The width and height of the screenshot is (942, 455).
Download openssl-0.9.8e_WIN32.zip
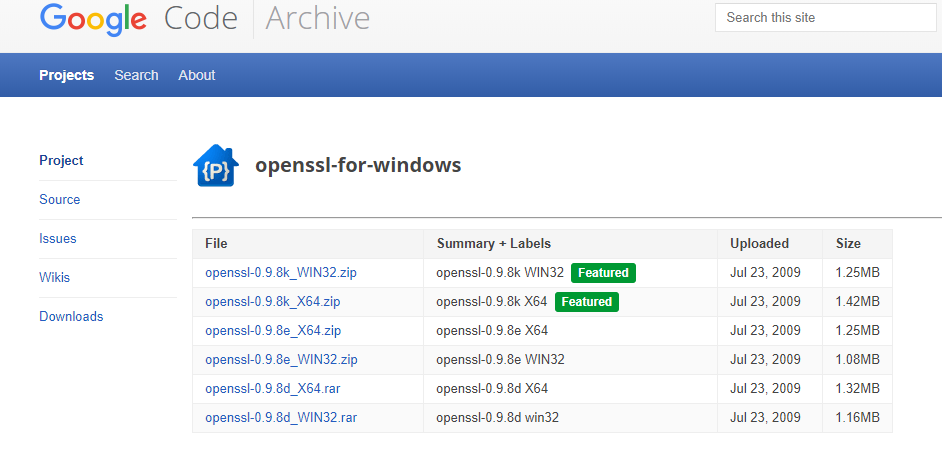281,359
